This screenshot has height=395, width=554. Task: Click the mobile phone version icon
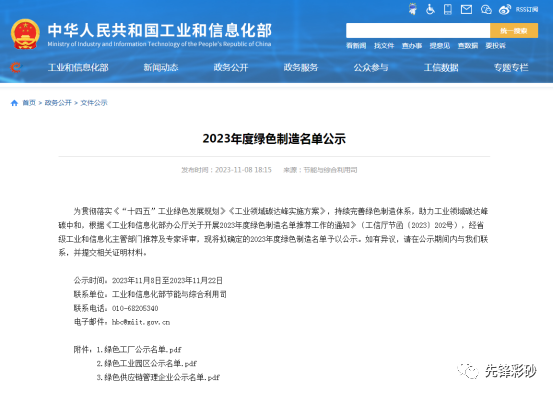click(x=448, y=9)
